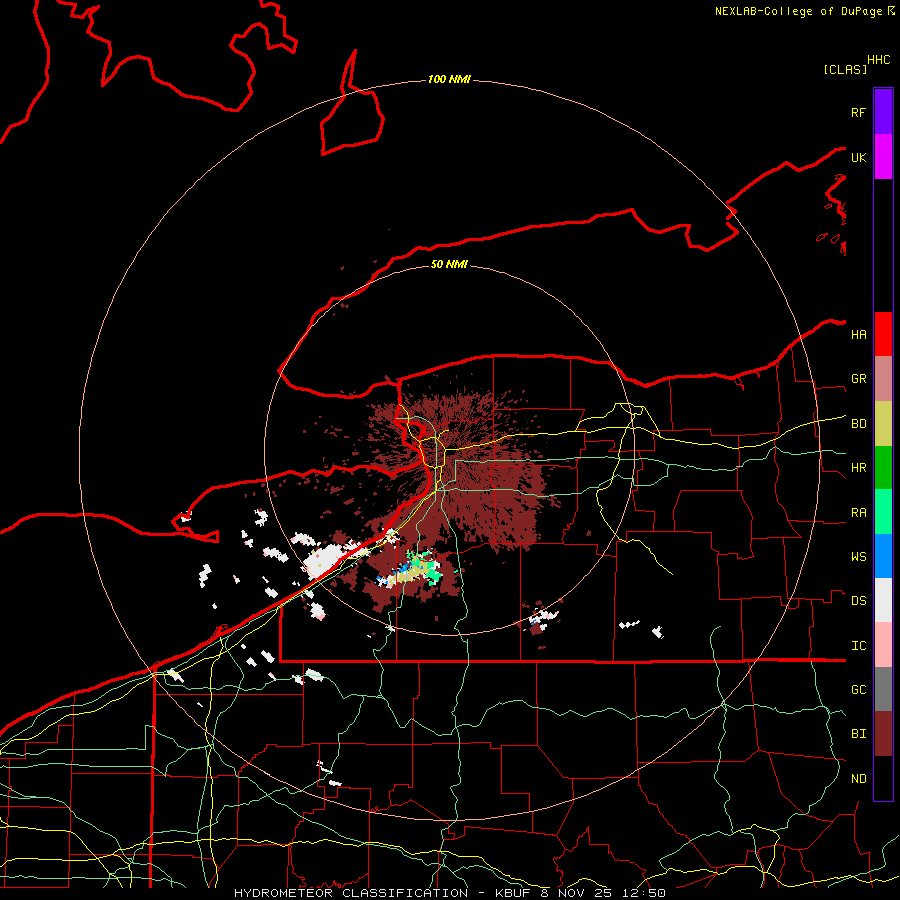The width and height of the screenshot is (900, 900).
Task: Select the BD yellow legend block
Action: (883, 424)
